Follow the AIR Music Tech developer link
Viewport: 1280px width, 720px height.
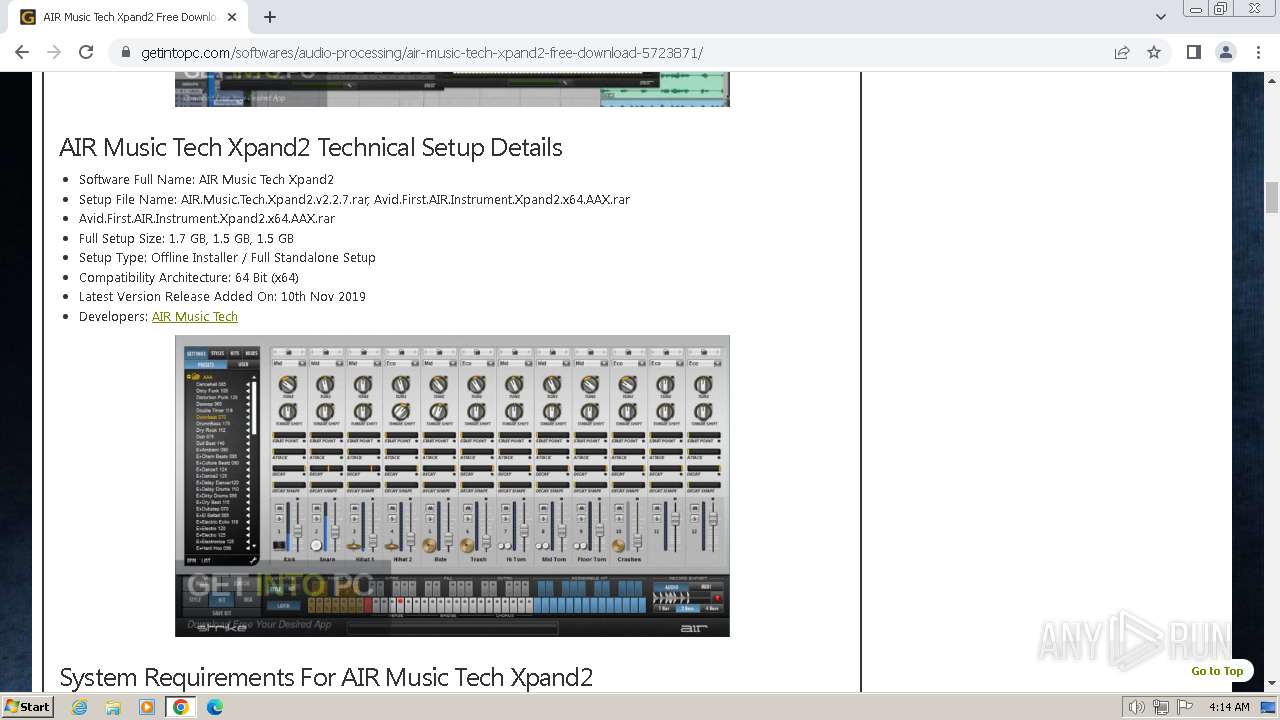[x=195, y=316]
